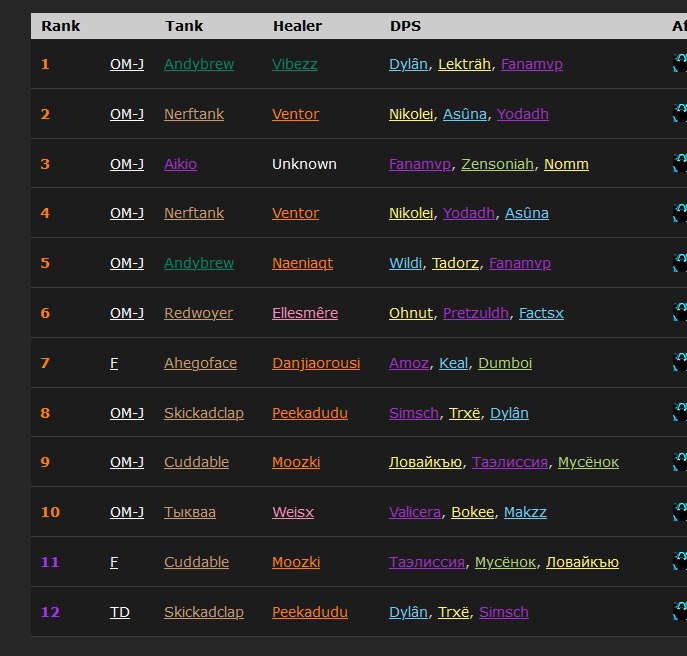Open DPS Zensoniah profile
687x656 pixels.
click(x=497, y=164)
